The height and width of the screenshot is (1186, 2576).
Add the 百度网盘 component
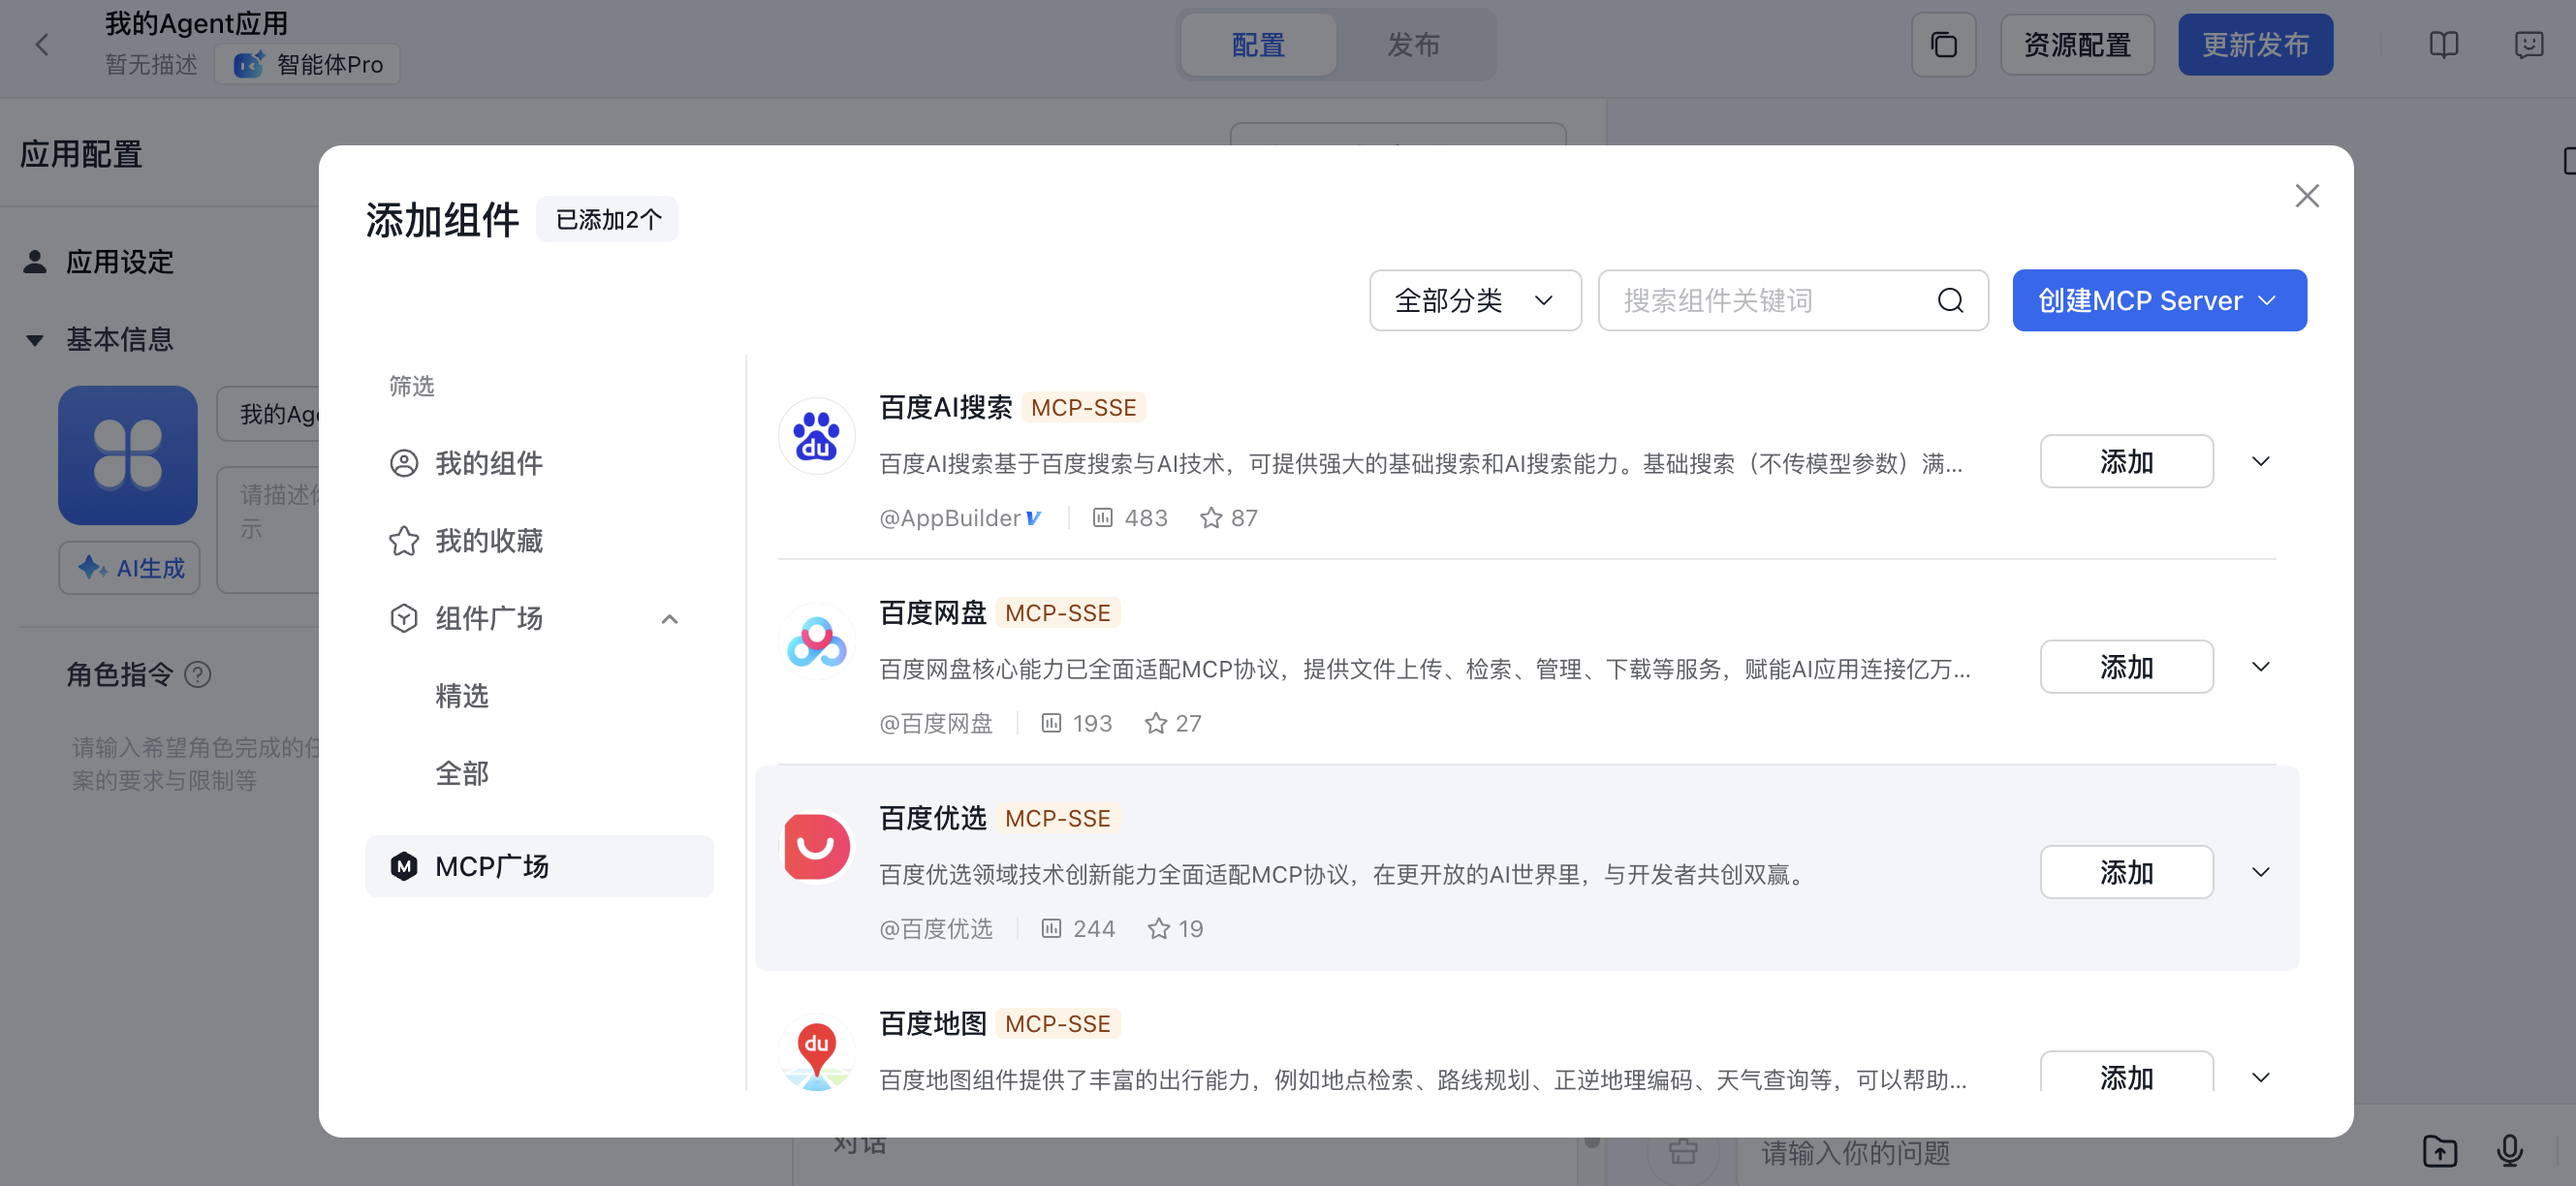(x=2126, y=666)
